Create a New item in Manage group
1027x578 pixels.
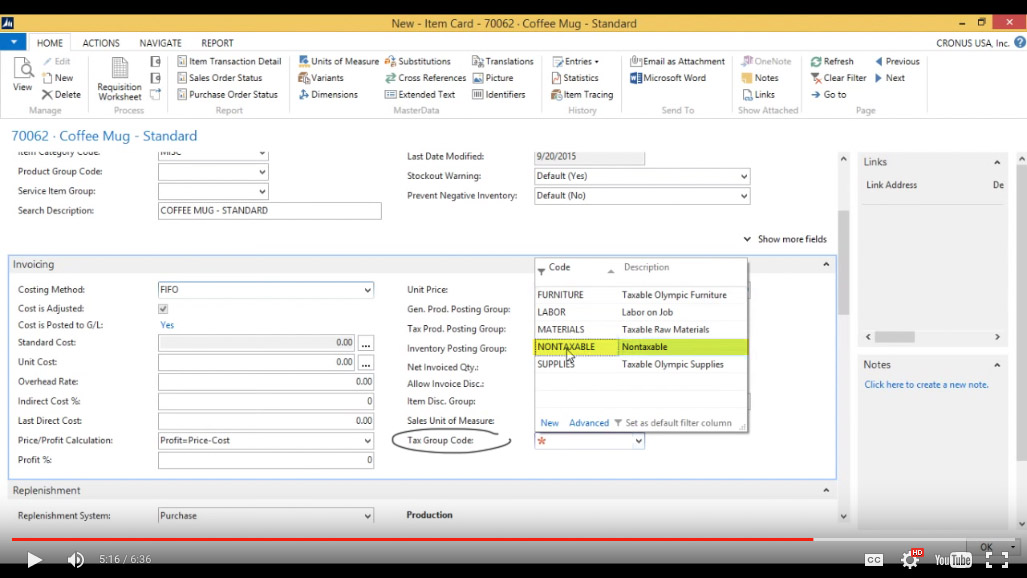(x=58, y=78)
